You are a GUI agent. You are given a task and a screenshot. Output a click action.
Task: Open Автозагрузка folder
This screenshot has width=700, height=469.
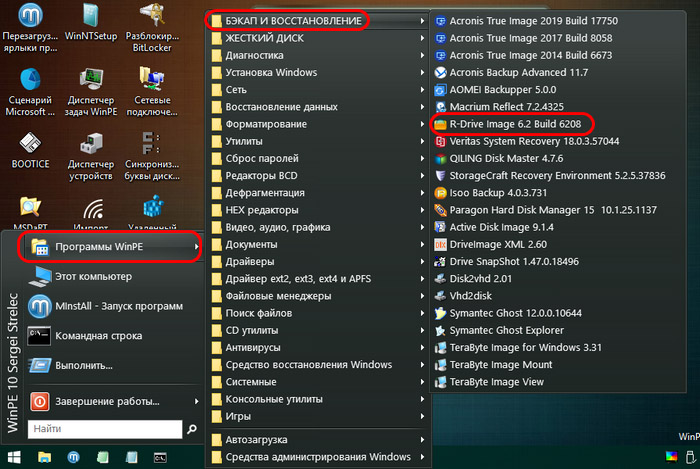point(318,440)
